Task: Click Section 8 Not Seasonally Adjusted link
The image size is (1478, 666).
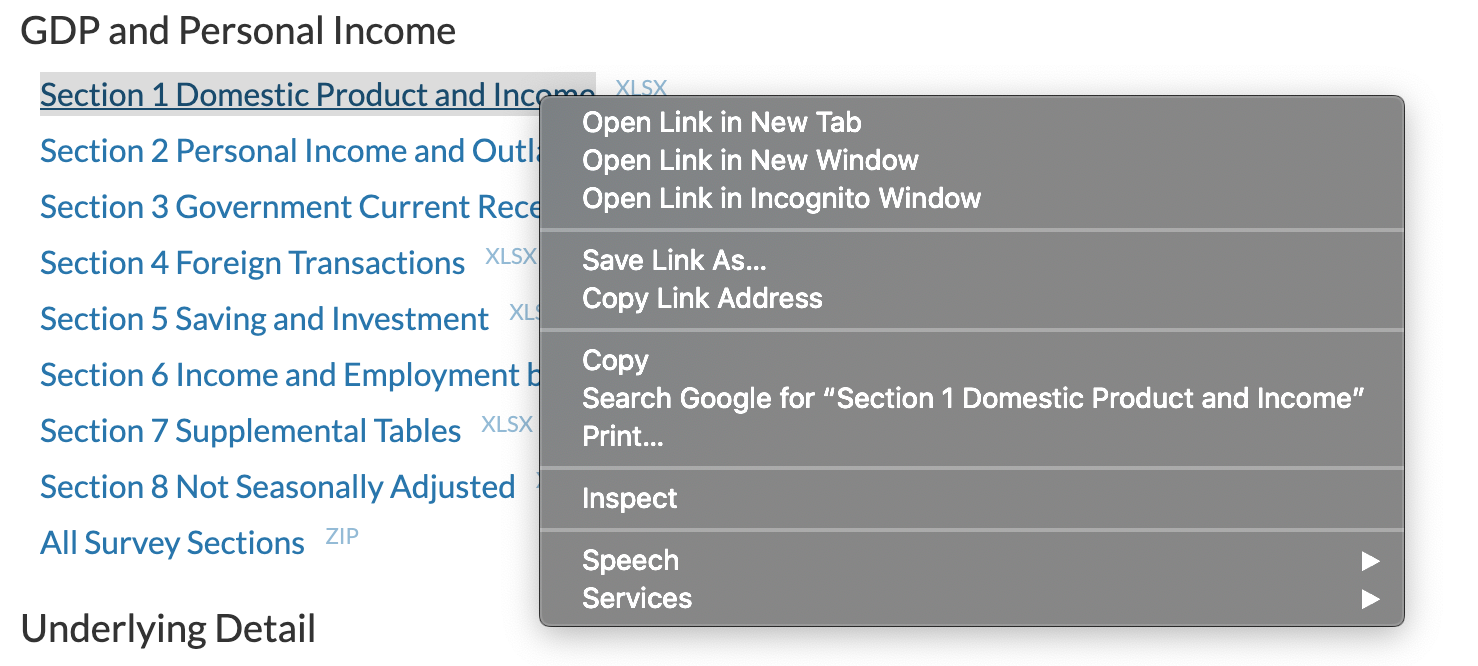Action: (277, 487)
